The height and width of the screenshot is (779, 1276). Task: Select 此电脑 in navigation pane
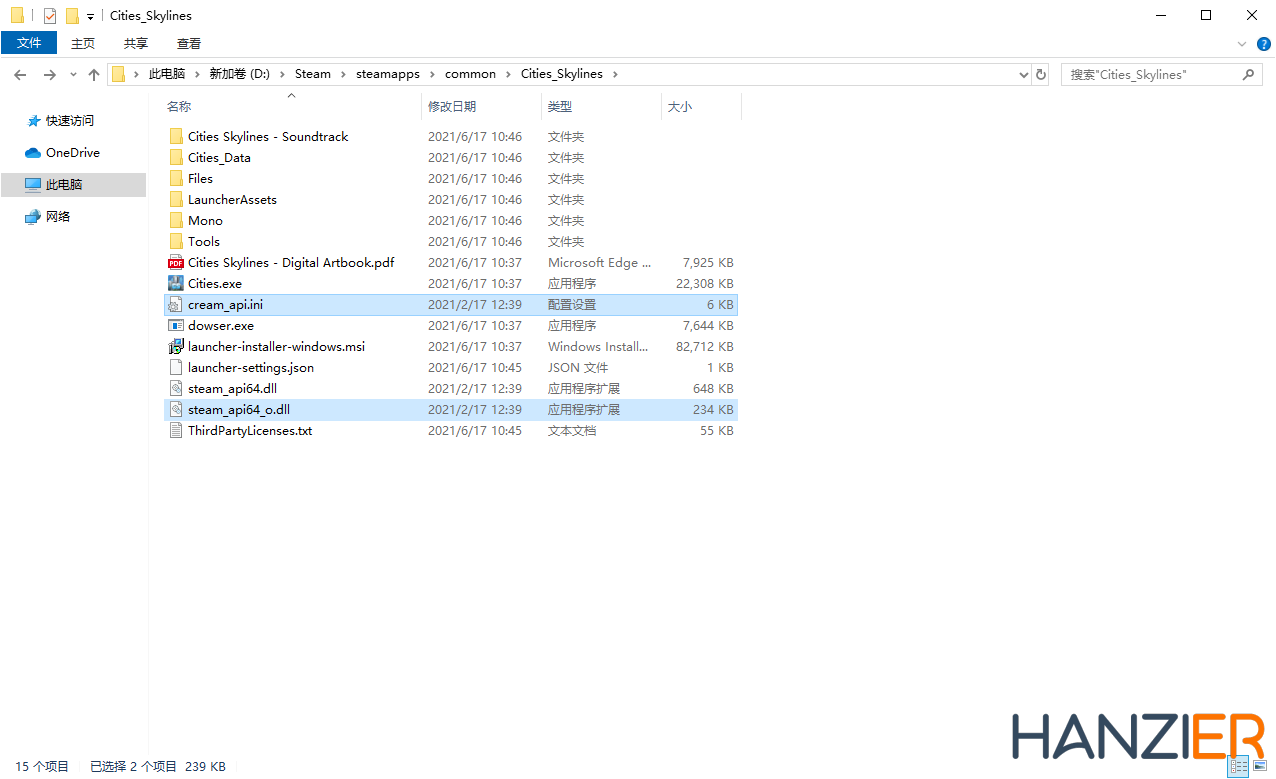click(x=73, y=185)
